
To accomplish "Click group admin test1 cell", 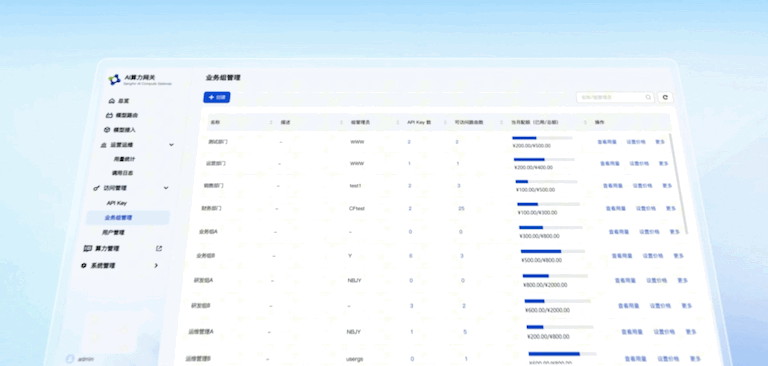I will point(355,186).
